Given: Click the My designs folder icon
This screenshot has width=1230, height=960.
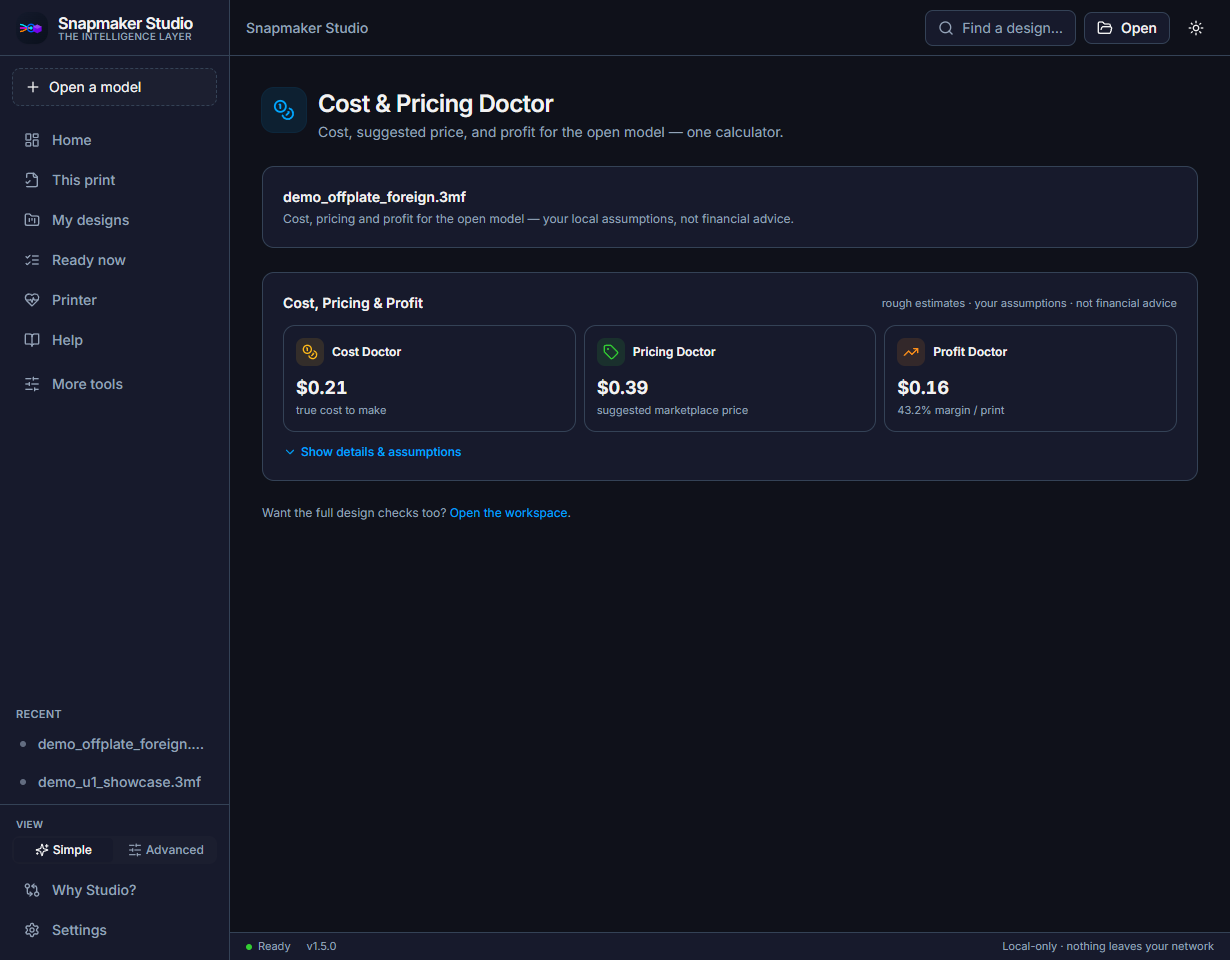Looking at the screenshot, I should (x=32, y=220).
